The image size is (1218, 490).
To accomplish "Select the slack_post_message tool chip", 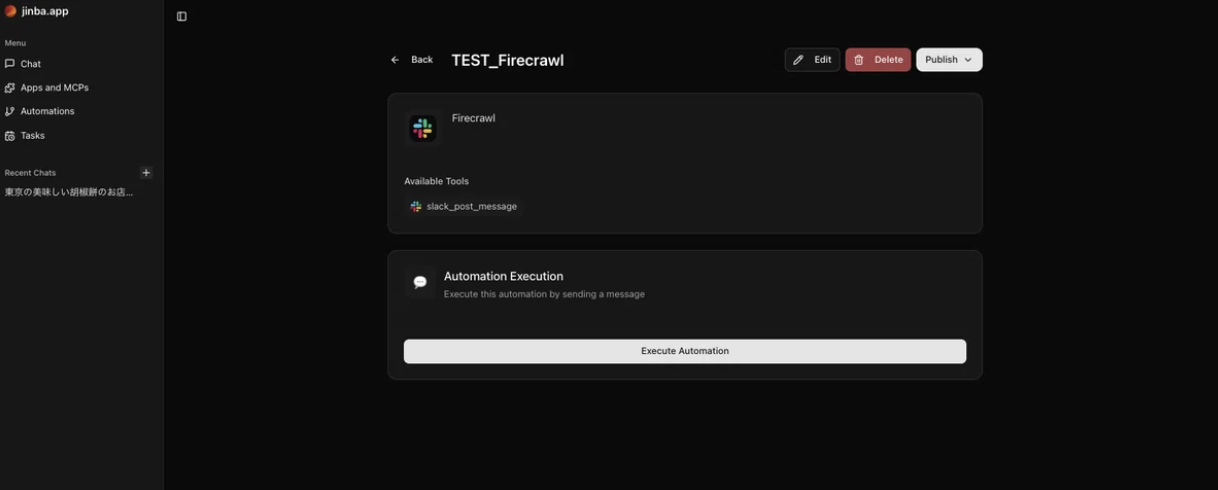I will (x=463, y=206).
